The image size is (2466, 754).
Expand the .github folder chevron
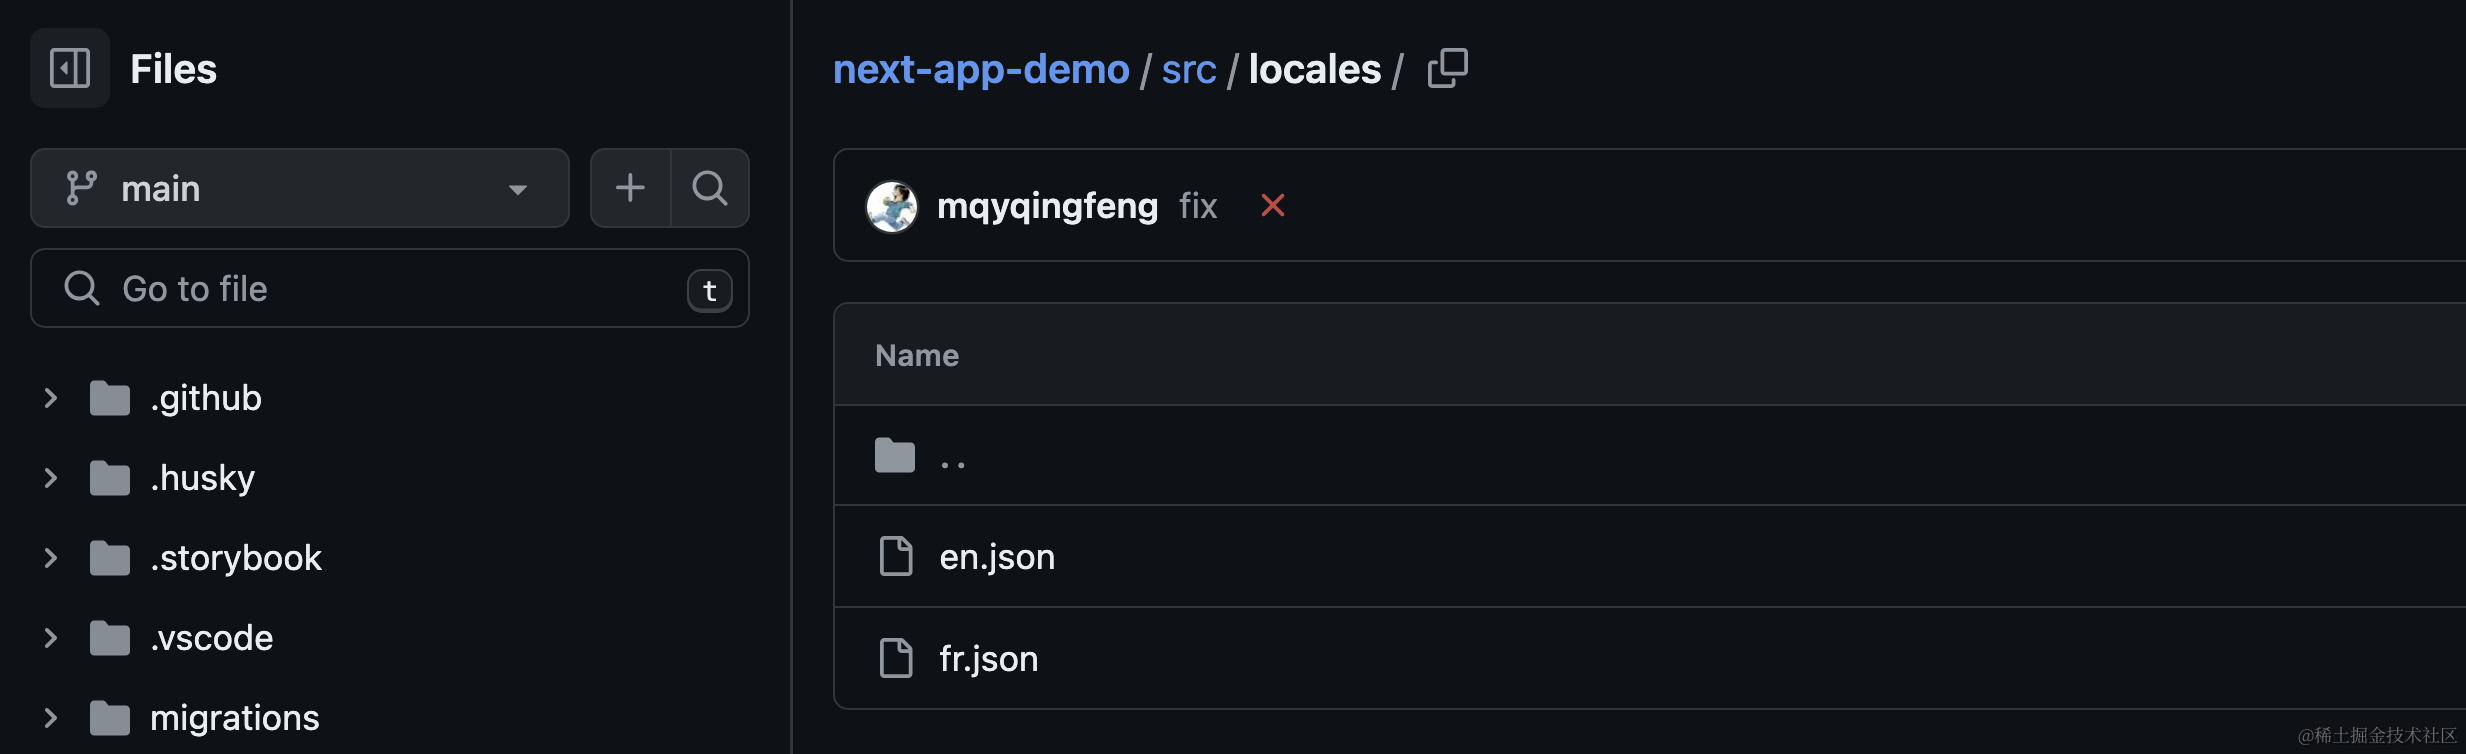[51, 398]
